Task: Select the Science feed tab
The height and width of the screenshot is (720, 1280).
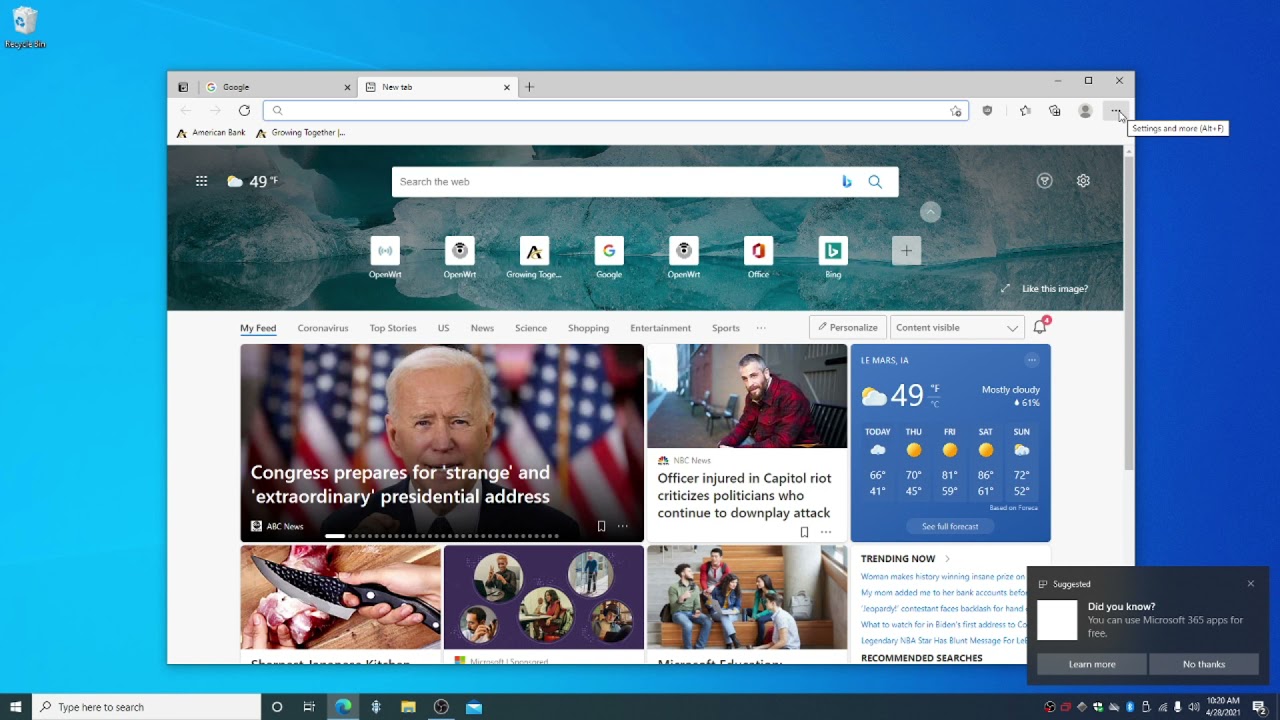Action: (531, 328)
